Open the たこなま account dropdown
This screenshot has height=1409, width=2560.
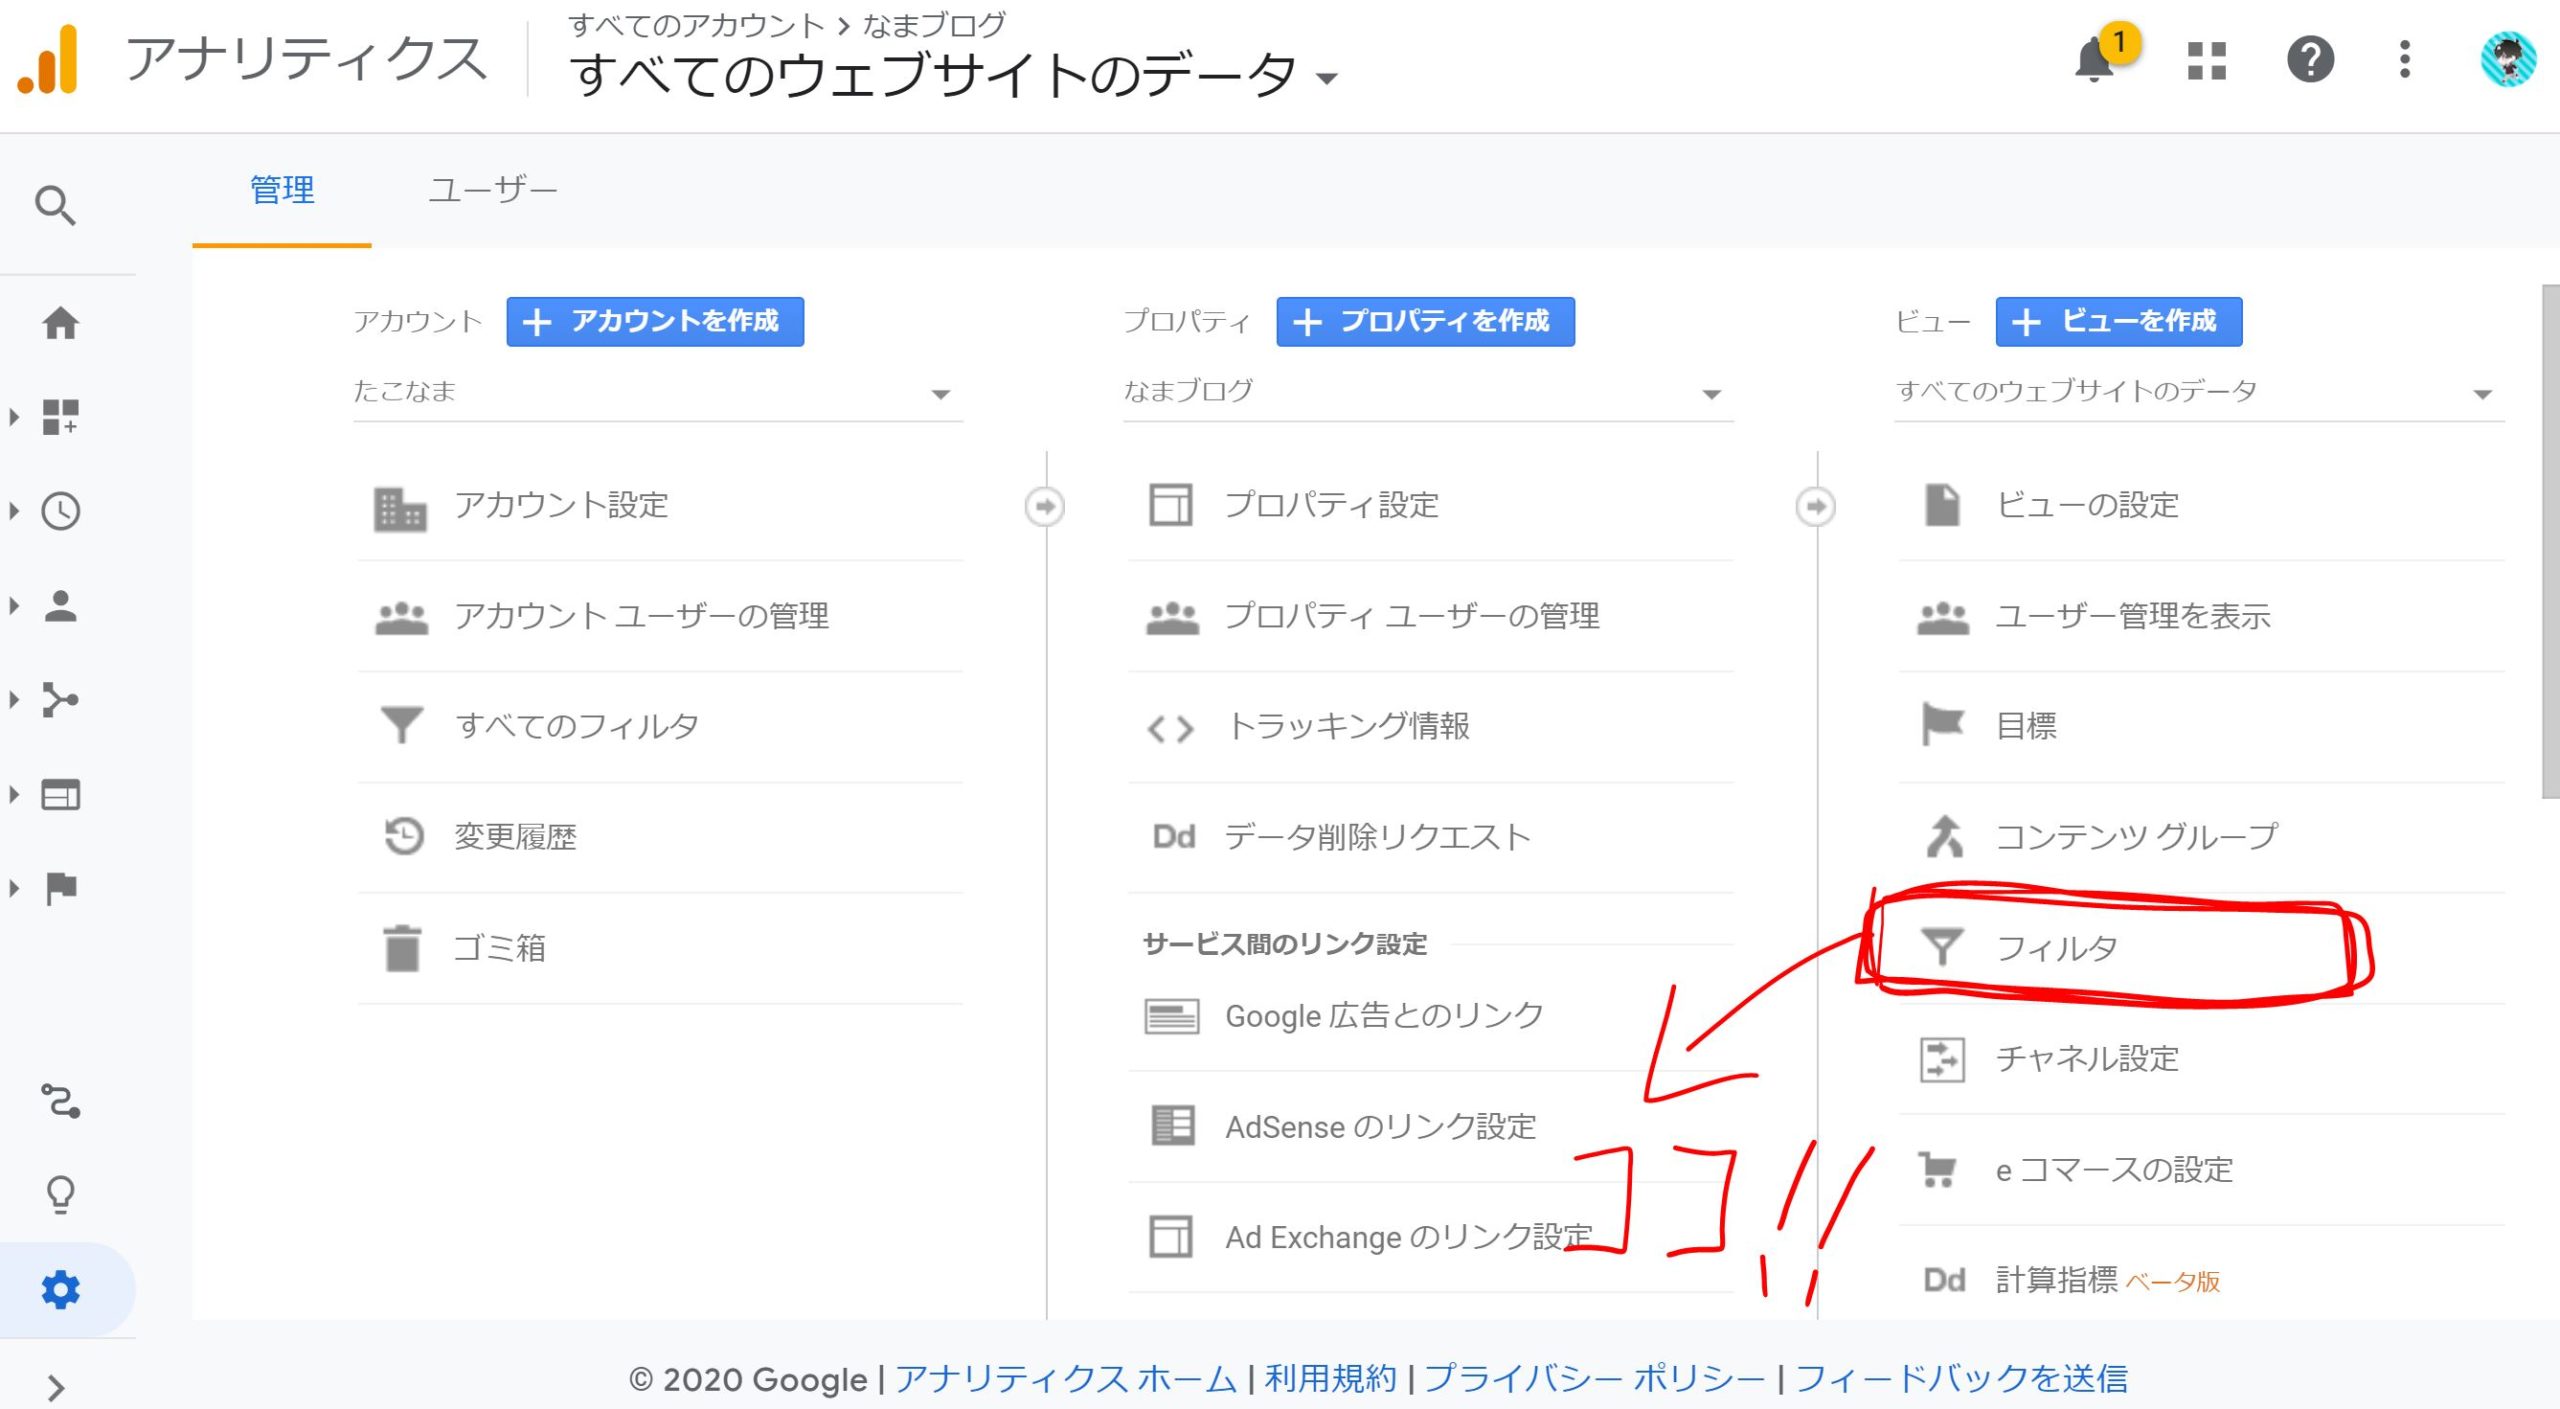[658, 392]
